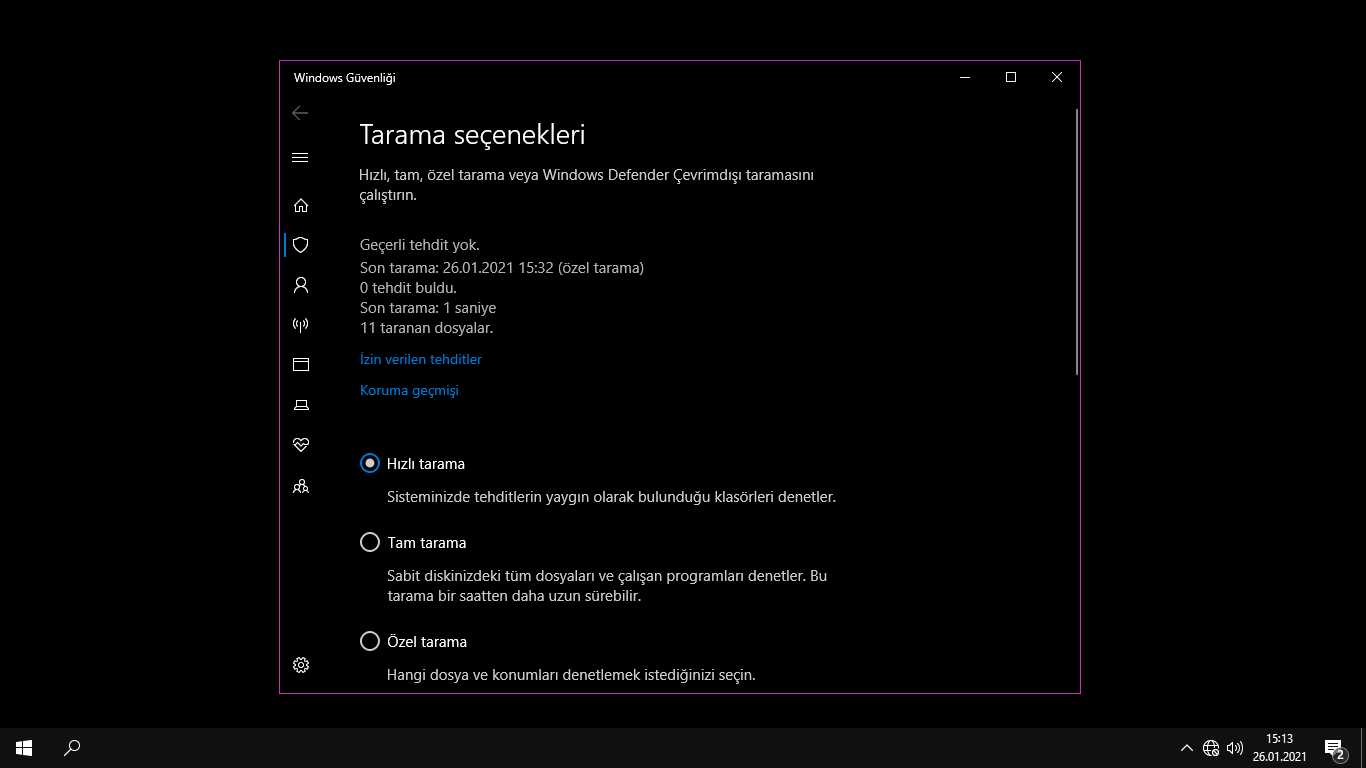Open Device performance & health heart icon

pos(300,444)
